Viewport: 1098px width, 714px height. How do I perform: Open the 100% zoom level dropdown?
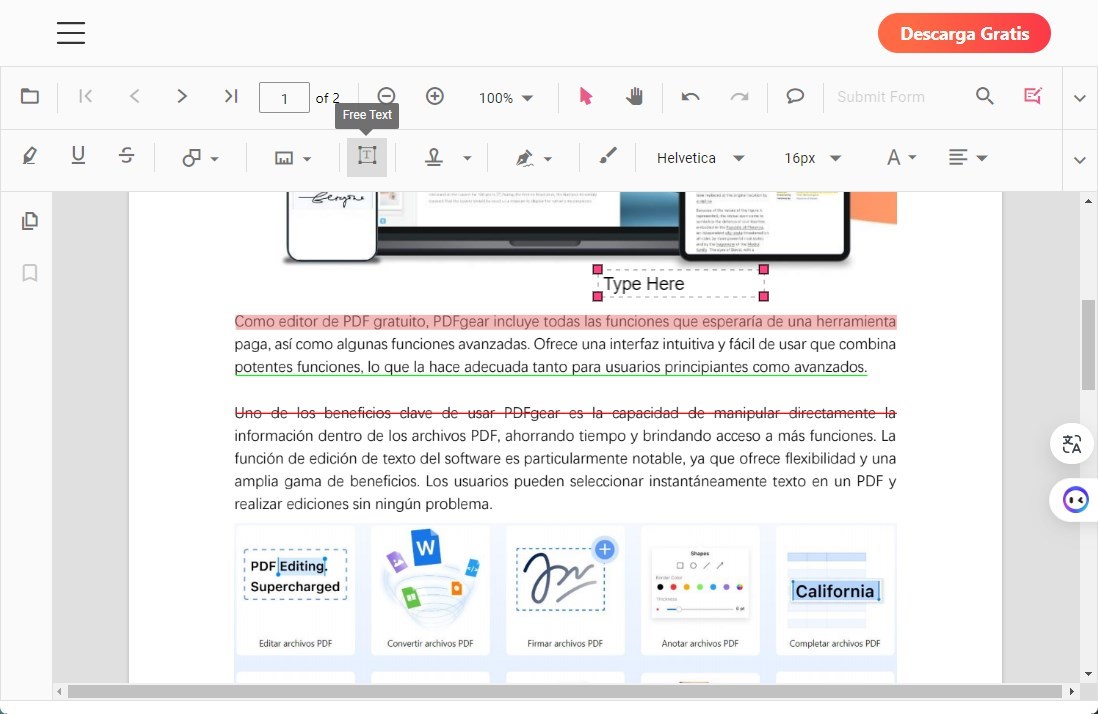click(505, 97)
